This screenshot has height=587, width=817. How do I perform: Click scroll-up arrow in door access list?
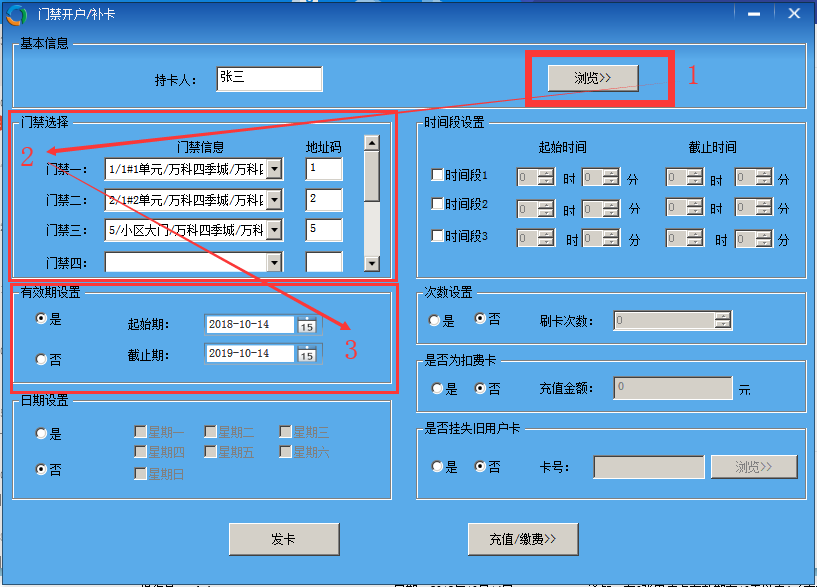pyautogui.click(x=371, y=144)
